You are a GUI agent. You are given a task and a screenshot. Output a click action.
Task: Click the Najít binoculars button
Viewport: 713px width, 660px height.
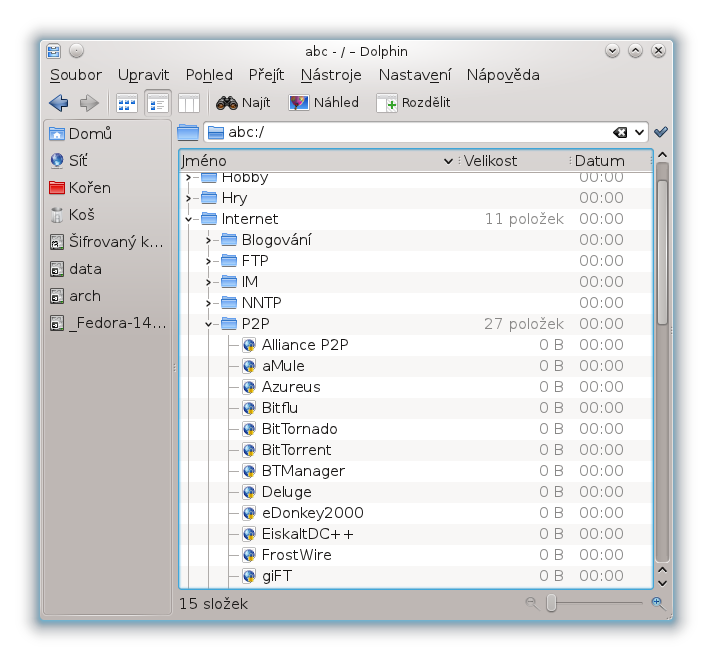click(x=243, y=103)
